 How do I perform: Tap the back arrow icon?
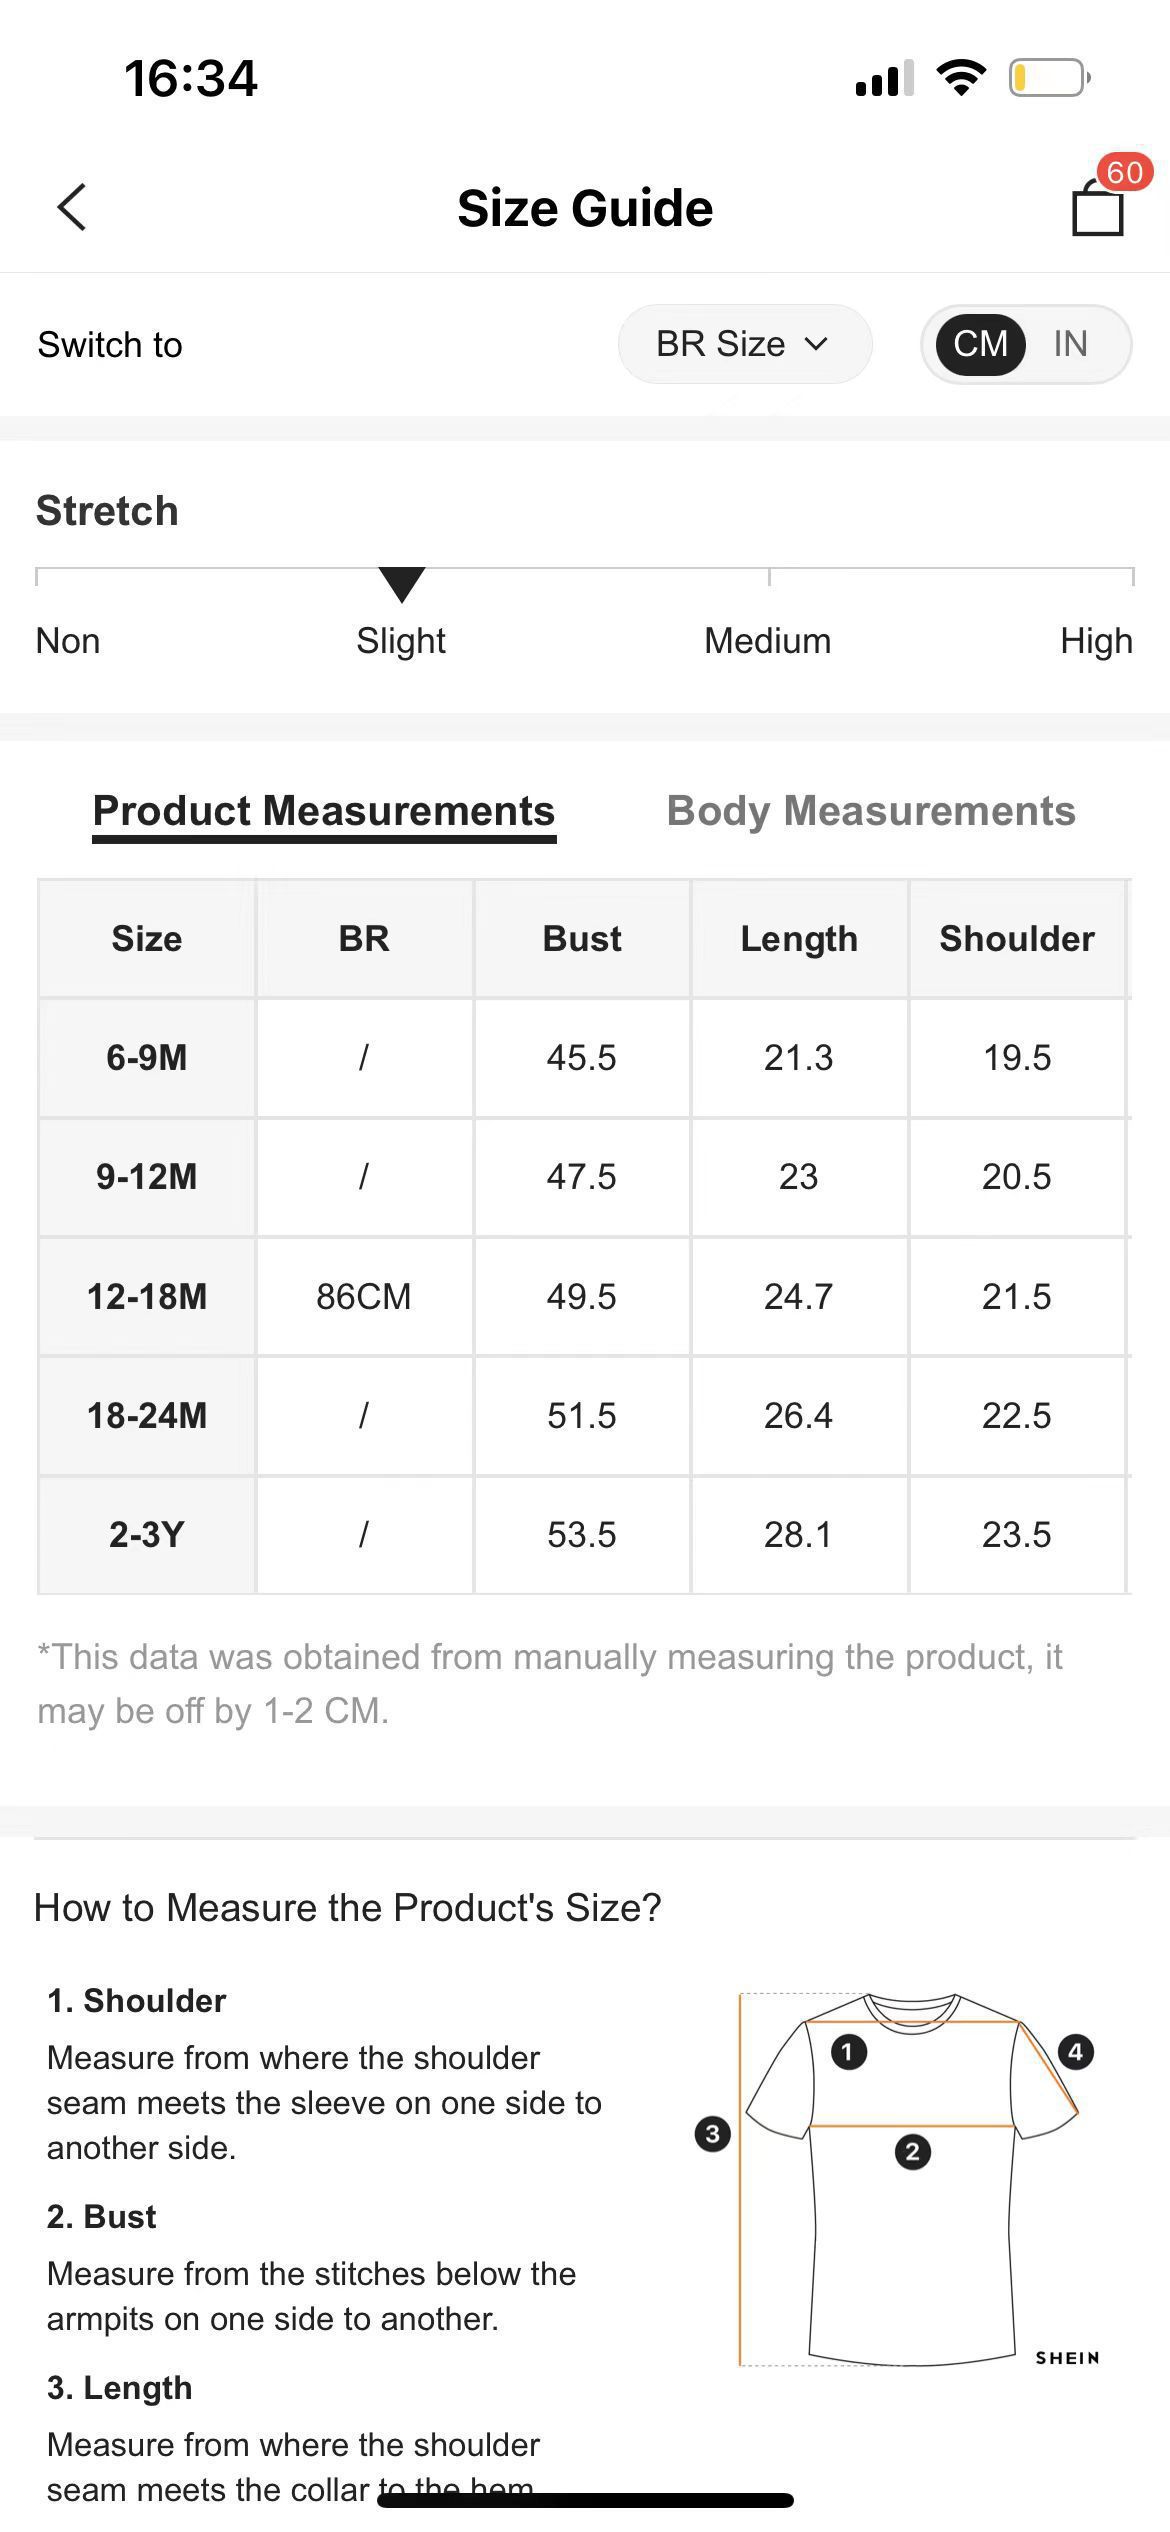pyautogui.click(x=72, y=207)
